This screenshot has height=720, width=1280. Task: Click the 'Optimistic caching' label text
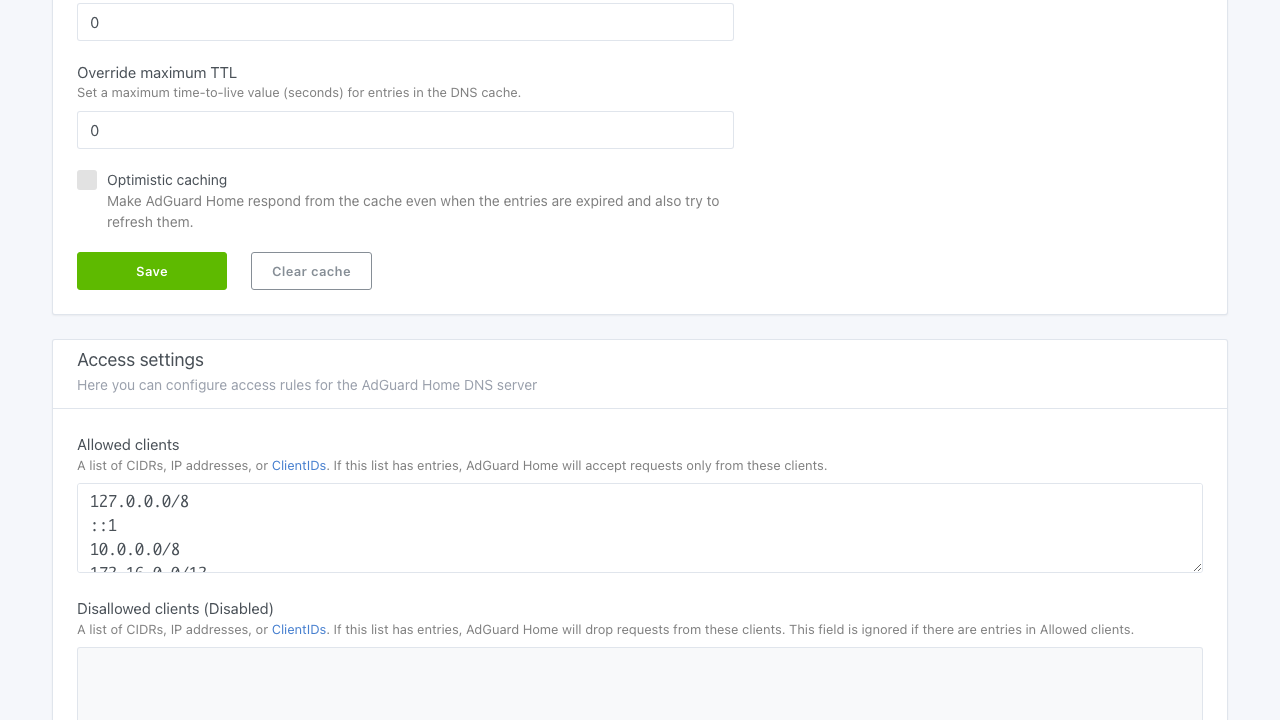click(167, 180)
